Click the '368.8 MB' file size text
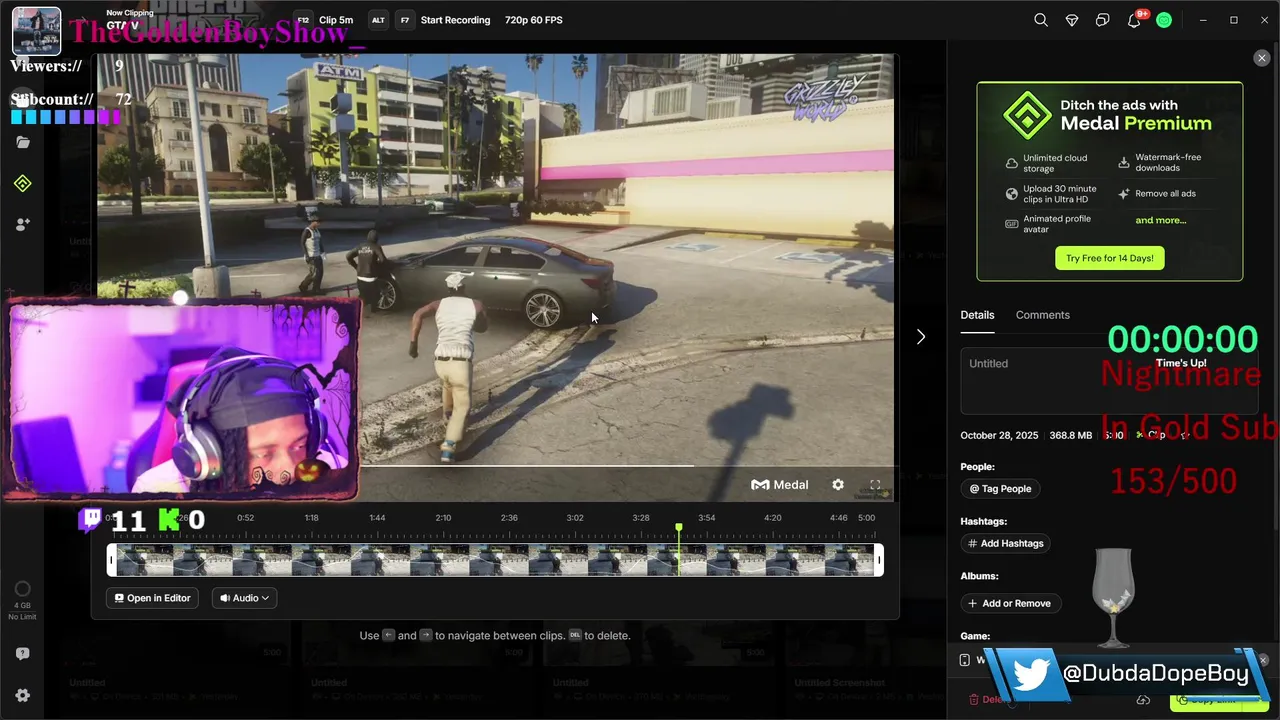1280x720 pixels. click(x=1071, y=436)
